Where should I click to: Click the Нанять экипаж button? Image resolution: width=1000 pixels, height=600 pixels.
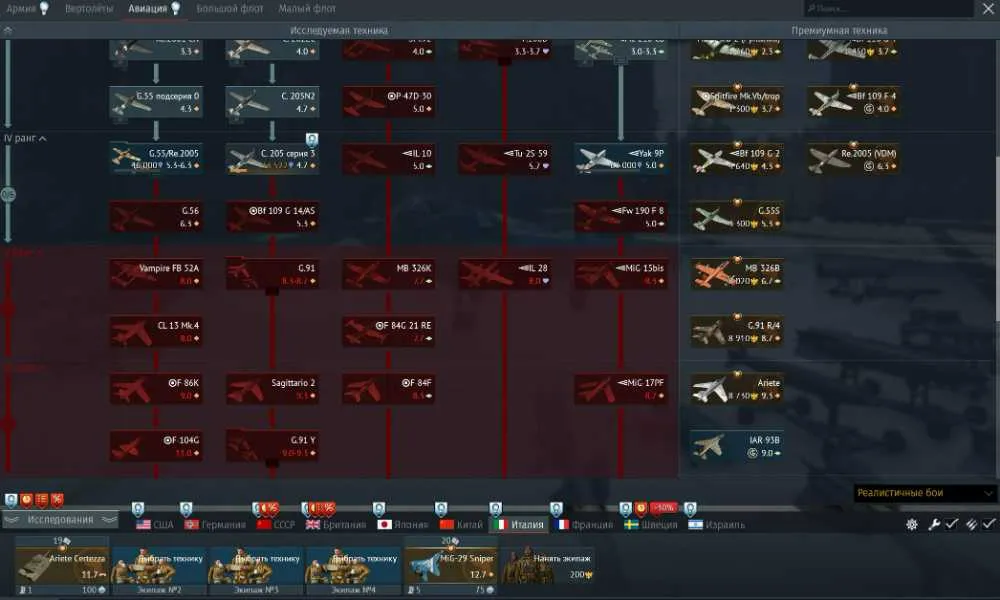pyautogui.click(x=548, y=565)
